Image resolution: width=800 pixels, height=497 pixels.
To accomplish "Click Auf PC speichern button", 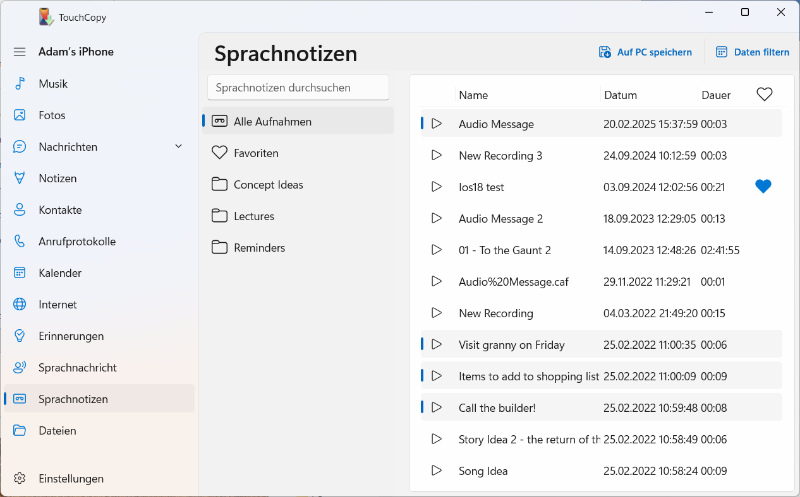I will click(645, 52).
